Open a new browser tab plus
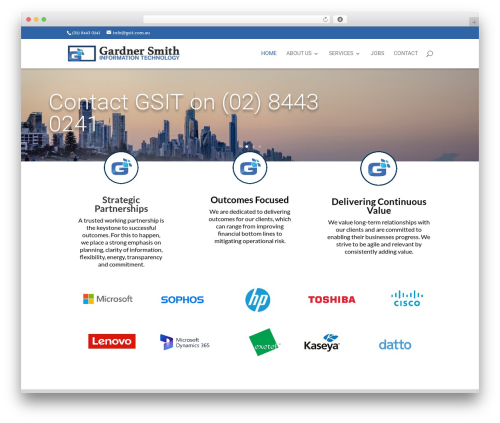This screenshot has height=423, width=500. click(x=474, y=22)
